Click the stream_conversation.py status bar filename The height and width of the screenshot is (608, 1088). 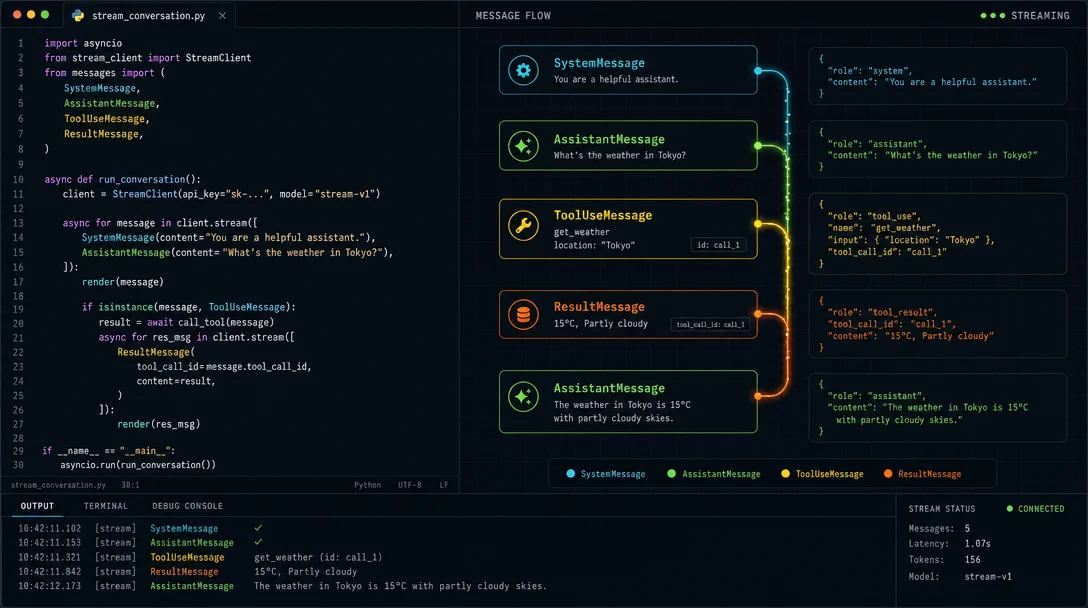[x=58, y=485]
